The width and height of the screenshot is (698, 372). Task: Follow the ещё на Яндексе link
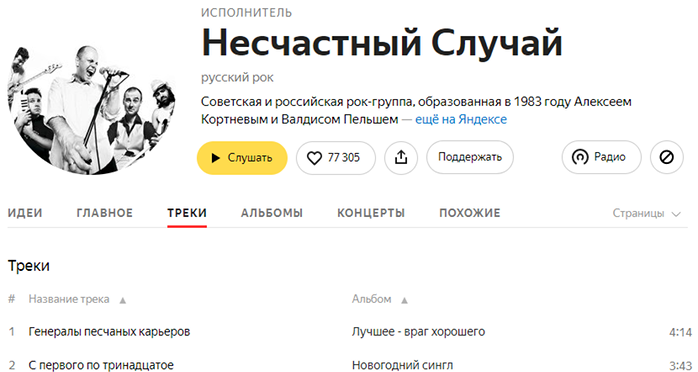click(x=461, y=120)
